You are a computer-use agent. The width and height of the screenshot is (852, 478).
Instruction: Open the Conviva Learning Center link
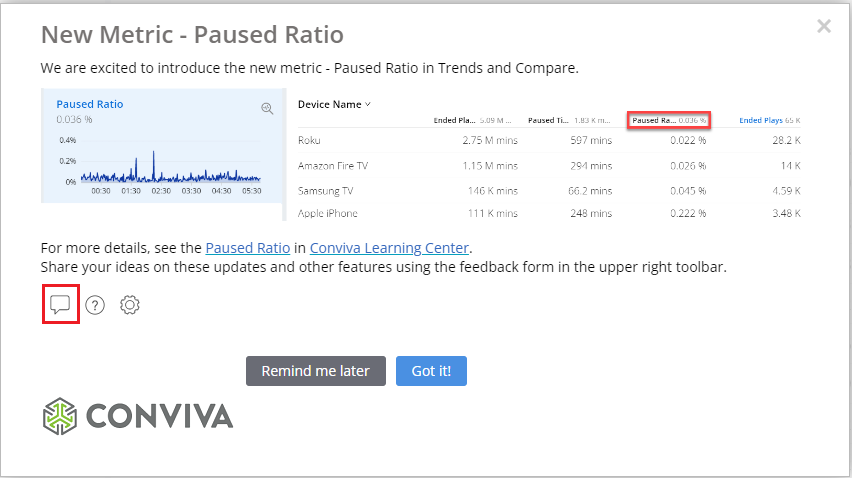(x=388, y=248)
